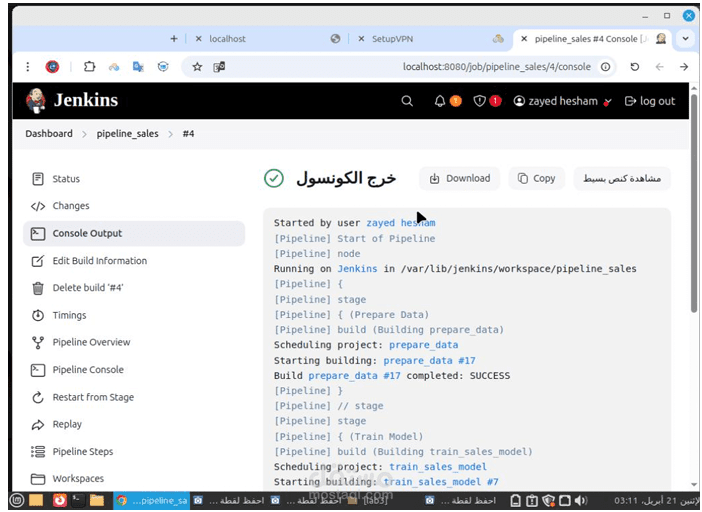Open zayed hesham user link in console
Image resolution: width=702 pixels, height=512 pixels.
coord(401,223)
